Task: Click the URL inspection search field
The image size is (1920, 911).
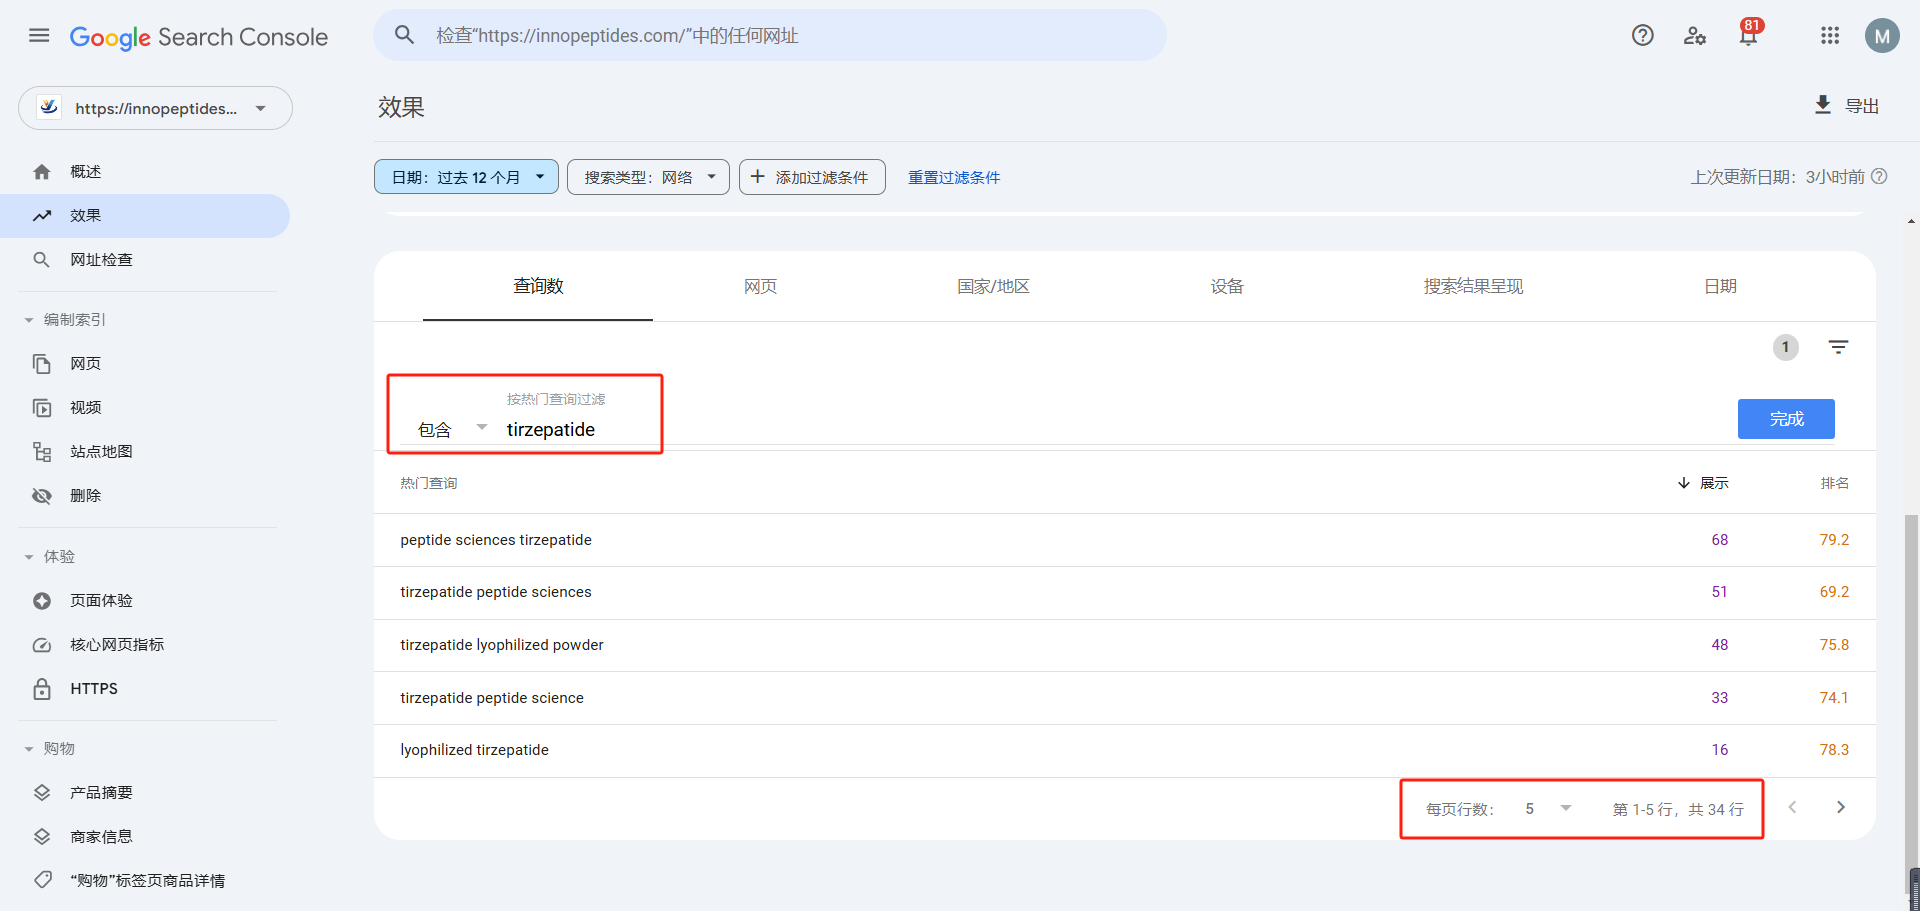Action: tap(770, 35)
